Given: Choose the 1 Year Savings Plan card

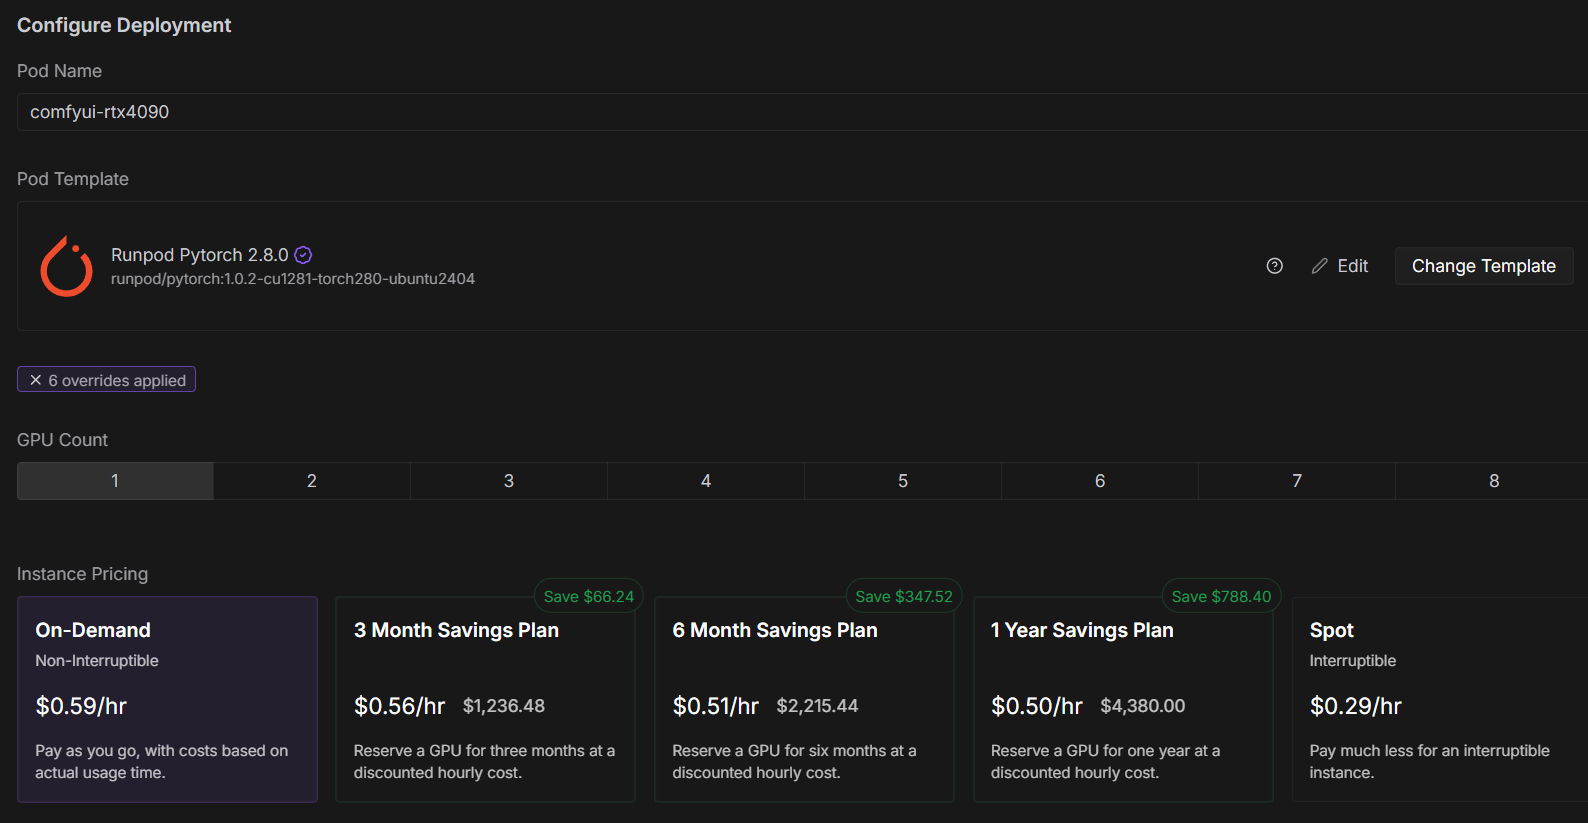Looking at the screenshot, I should click(1123, 699).
